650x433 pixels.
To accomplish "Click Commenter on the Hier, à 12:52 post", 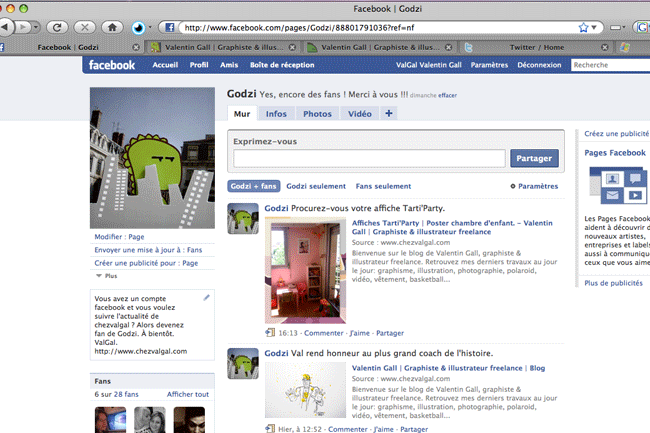I will (x=348, y=429).
